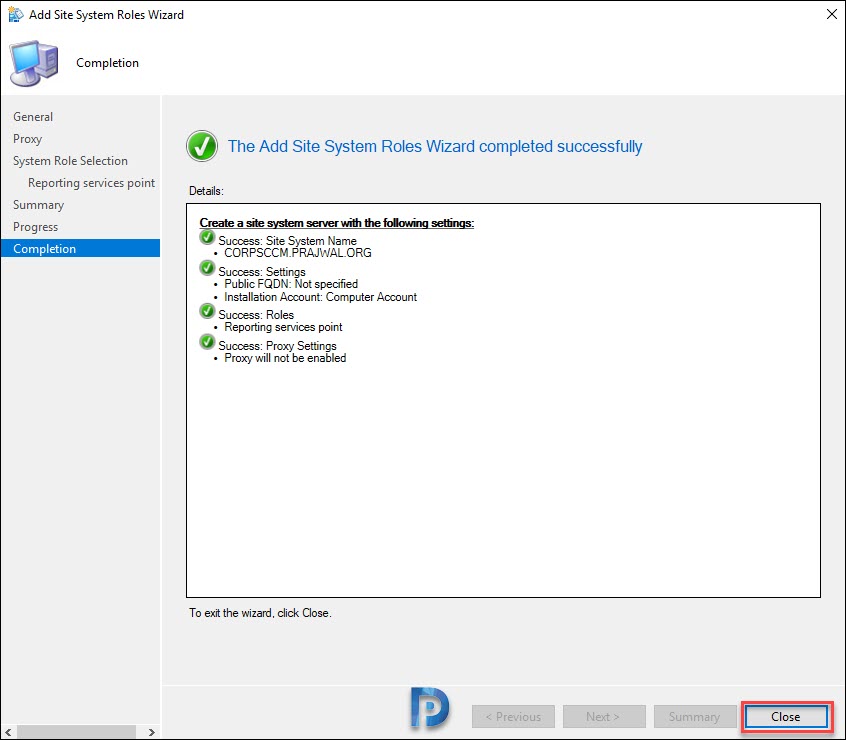Click 'Create a site system server' heading
This screenshot has height=740, width=846.
tap(337, 223)
